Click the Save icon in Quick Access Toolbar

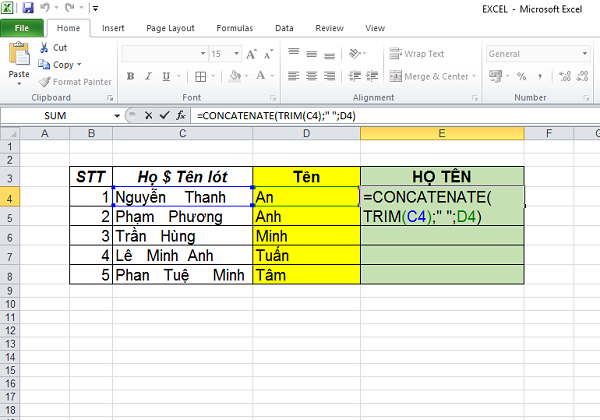pyautogui.click(x=28, y=8)
